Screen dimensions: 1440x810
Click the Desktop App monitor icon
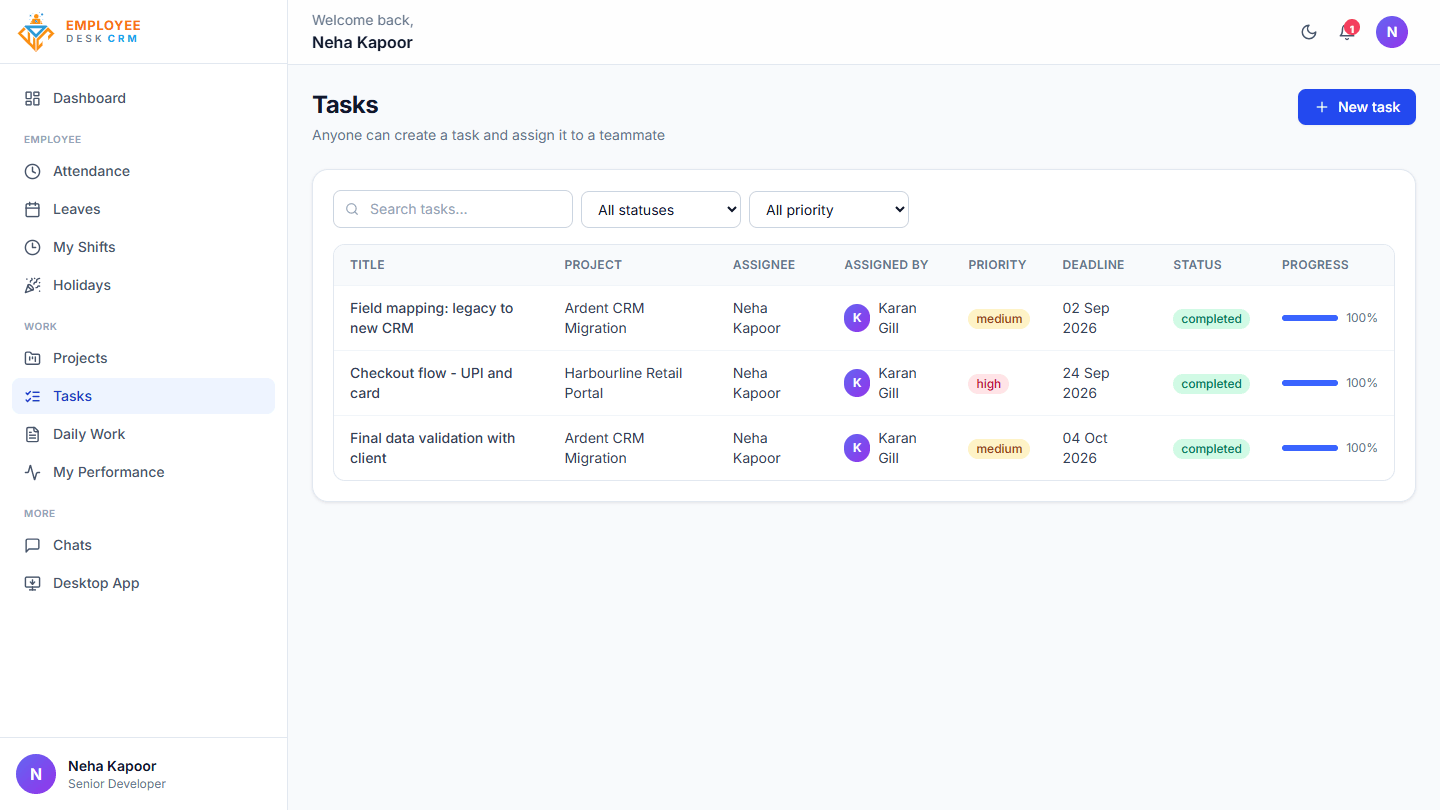(33, 583)
